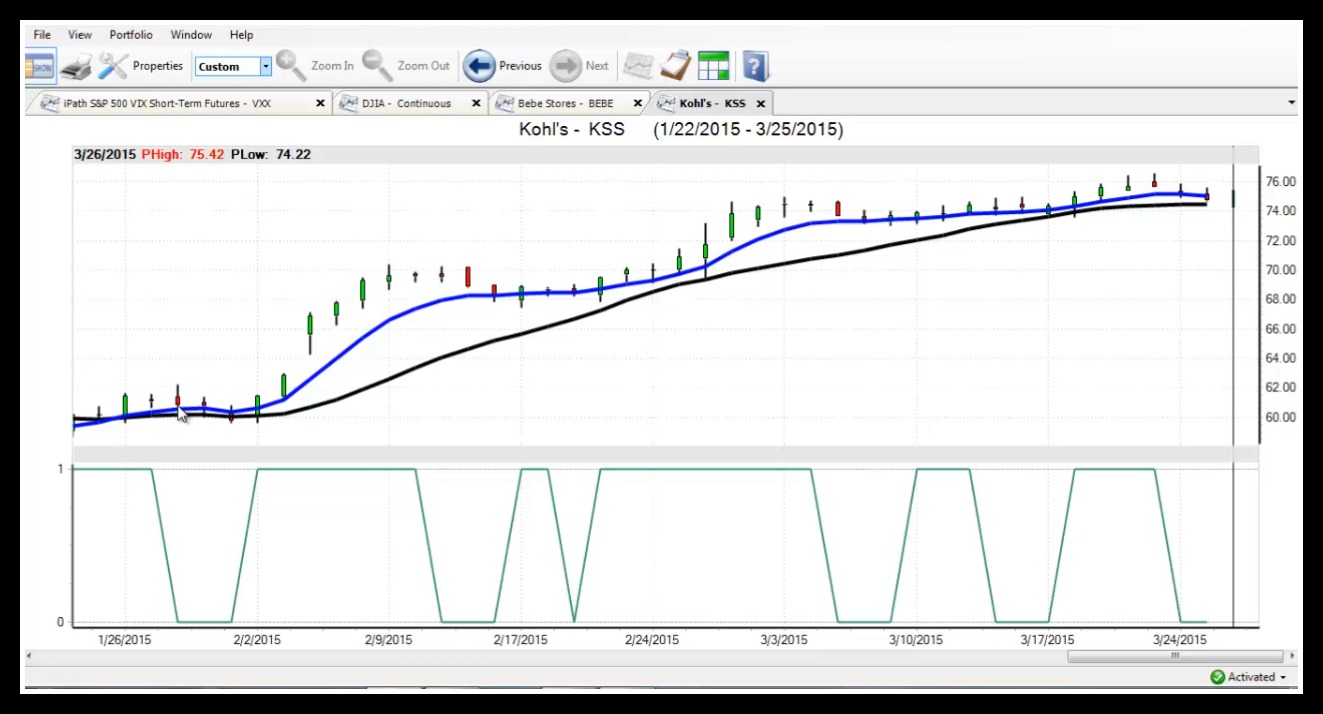Image resolution: width=1323 pixels, height=714 pixels.
Task: Switch to the iPath S&P 500 VIX tab
Action: point(180,103)
